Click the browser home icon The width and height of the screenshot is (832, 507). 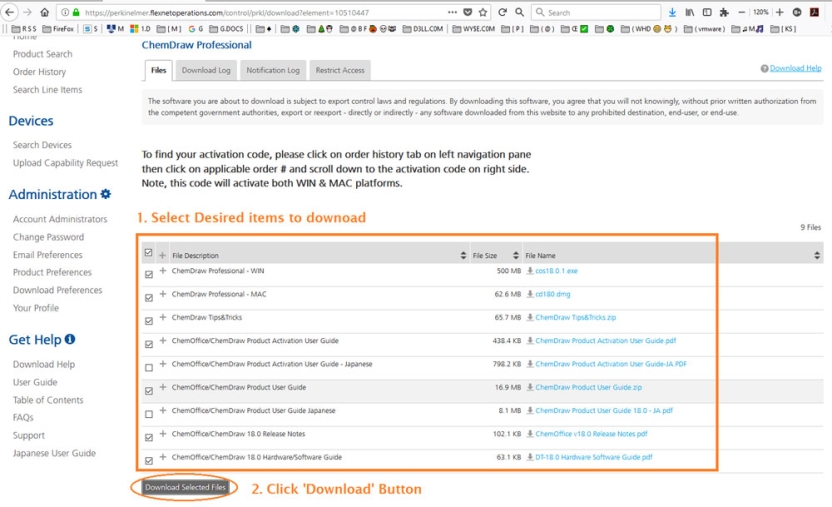pyautogui.click(x=47, y=12)
